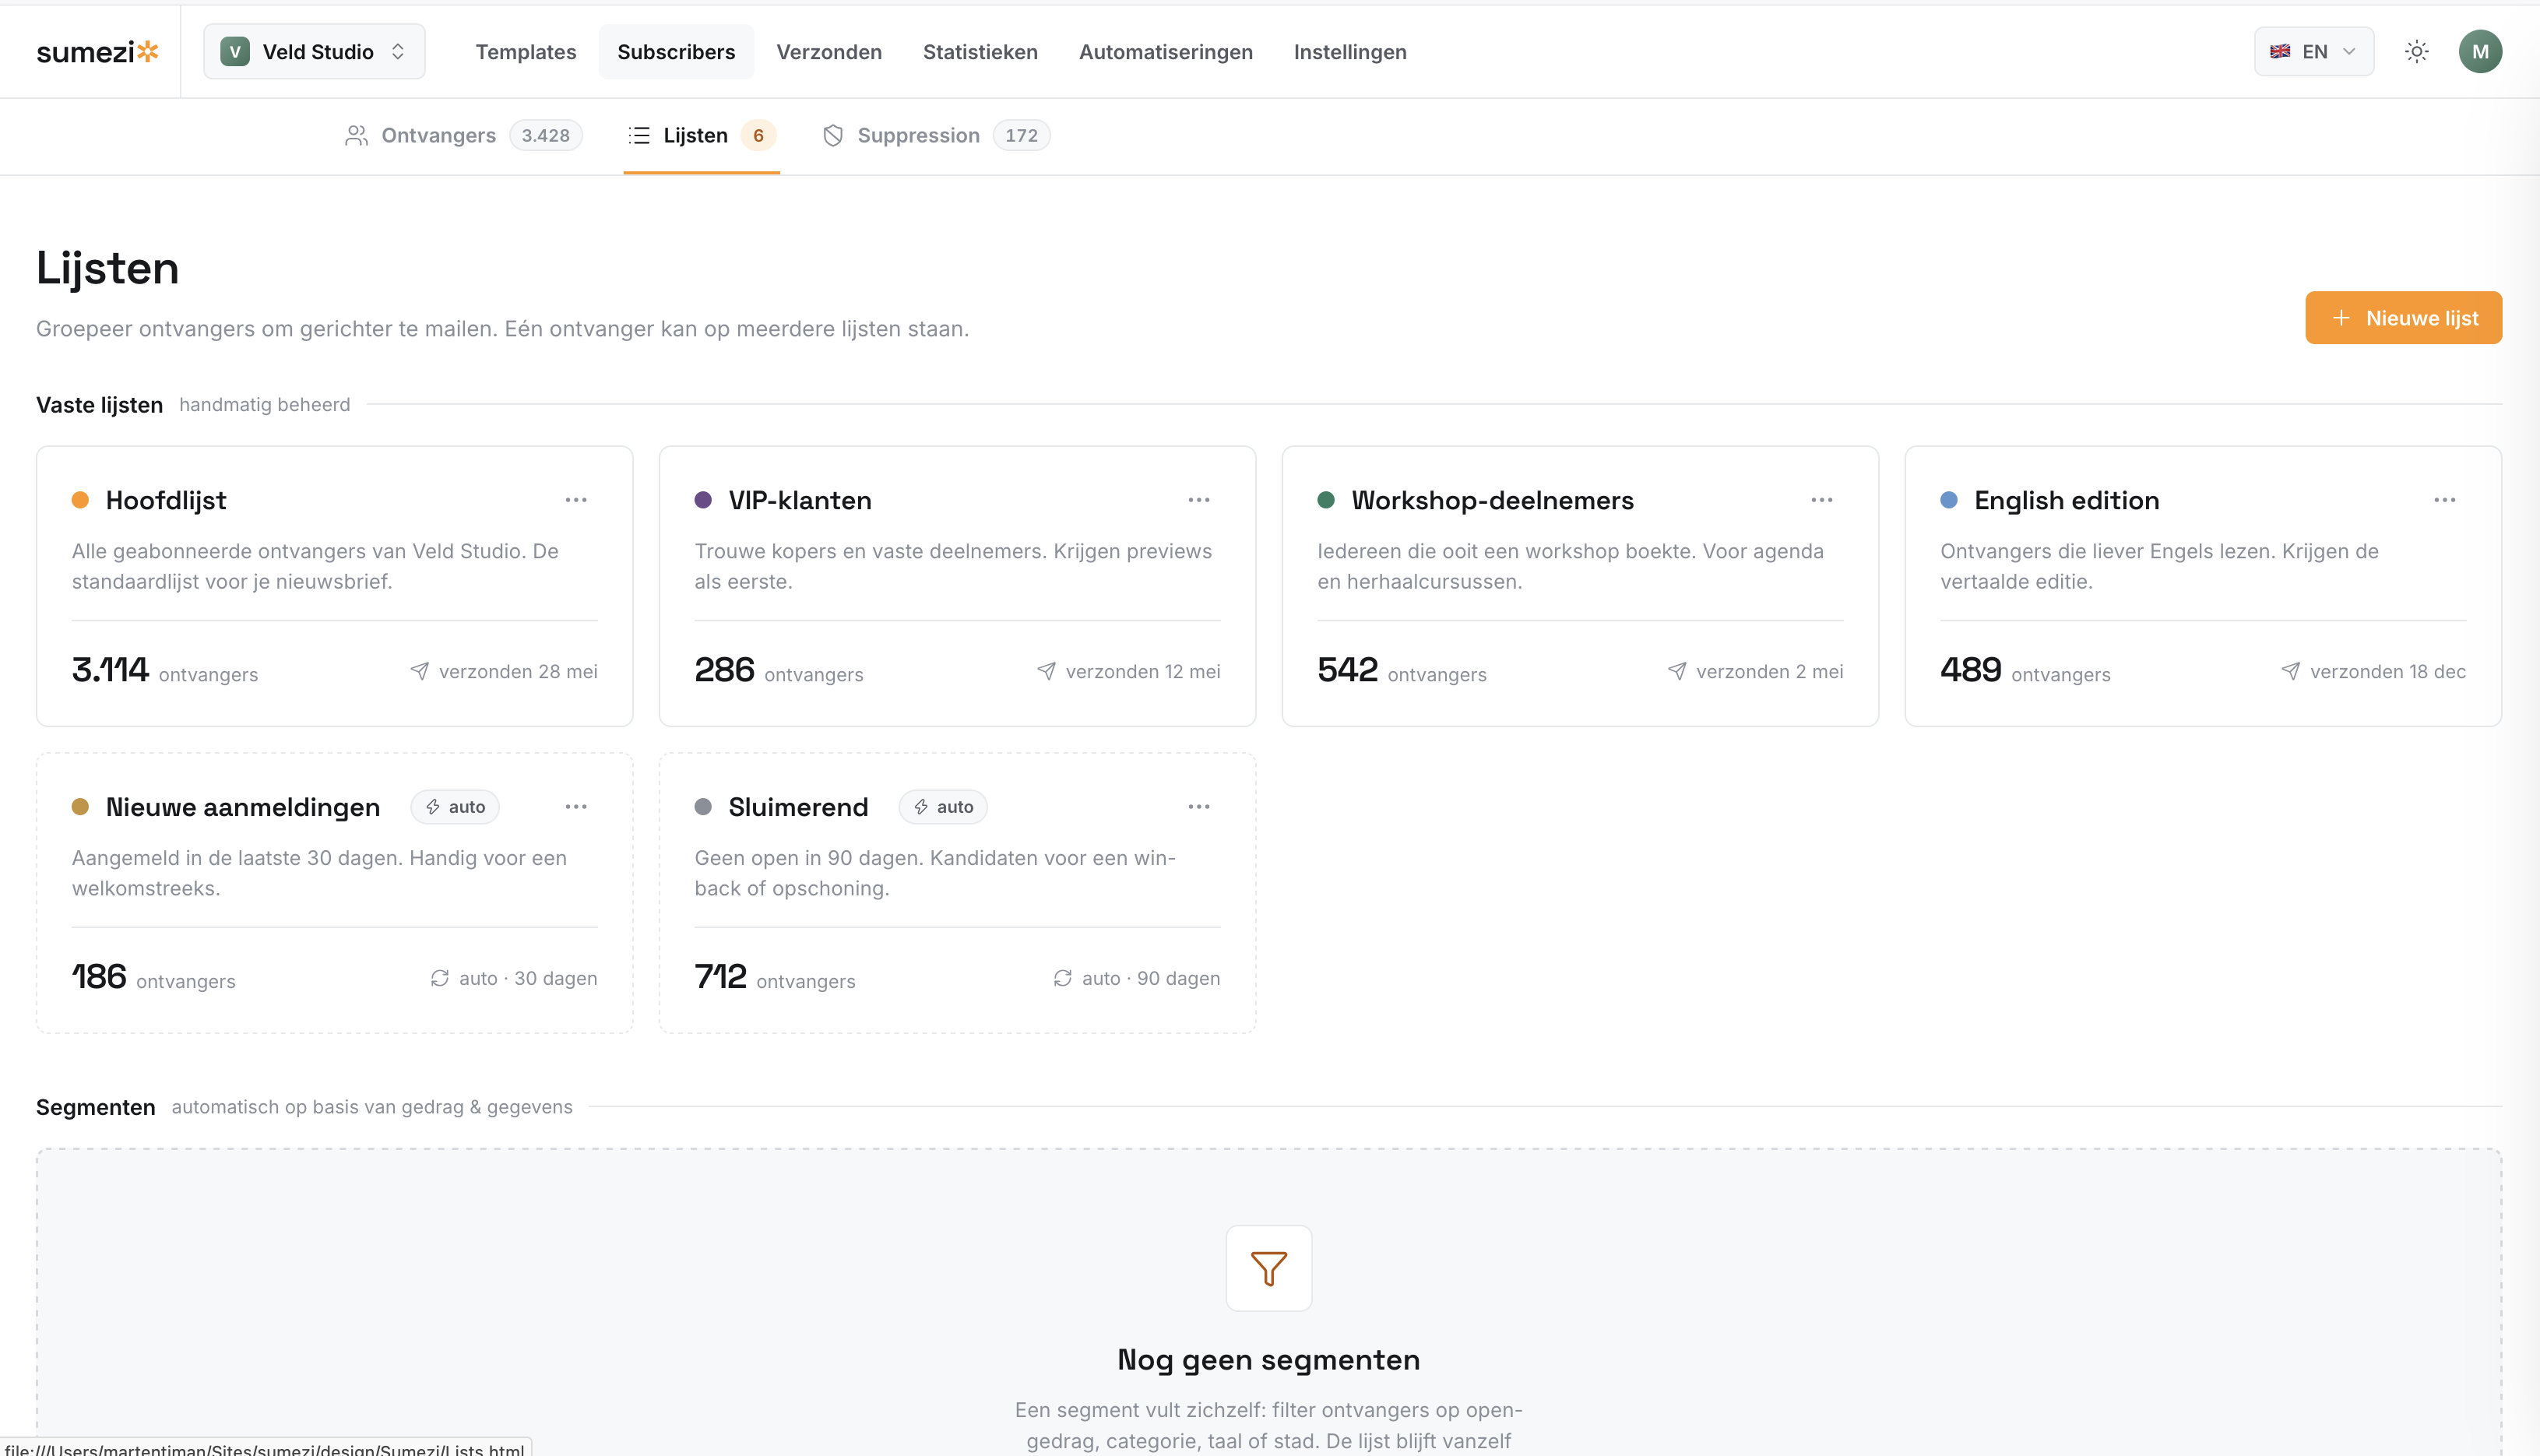
Task: Open Statistieken in the top navigation
Action: pyautogui.click(x=980, y=52)
